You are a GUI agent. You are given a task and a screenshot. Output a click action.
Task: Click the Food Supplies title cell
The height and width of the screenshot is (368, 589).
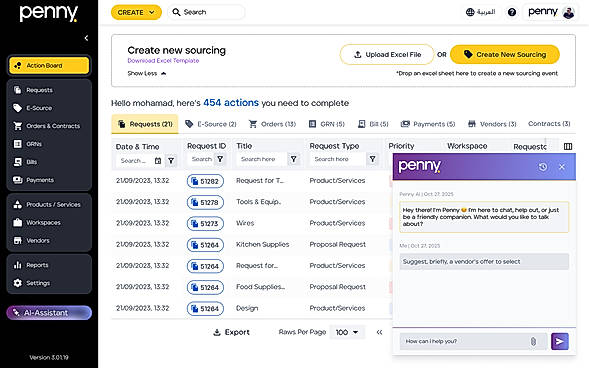(260, 287)
